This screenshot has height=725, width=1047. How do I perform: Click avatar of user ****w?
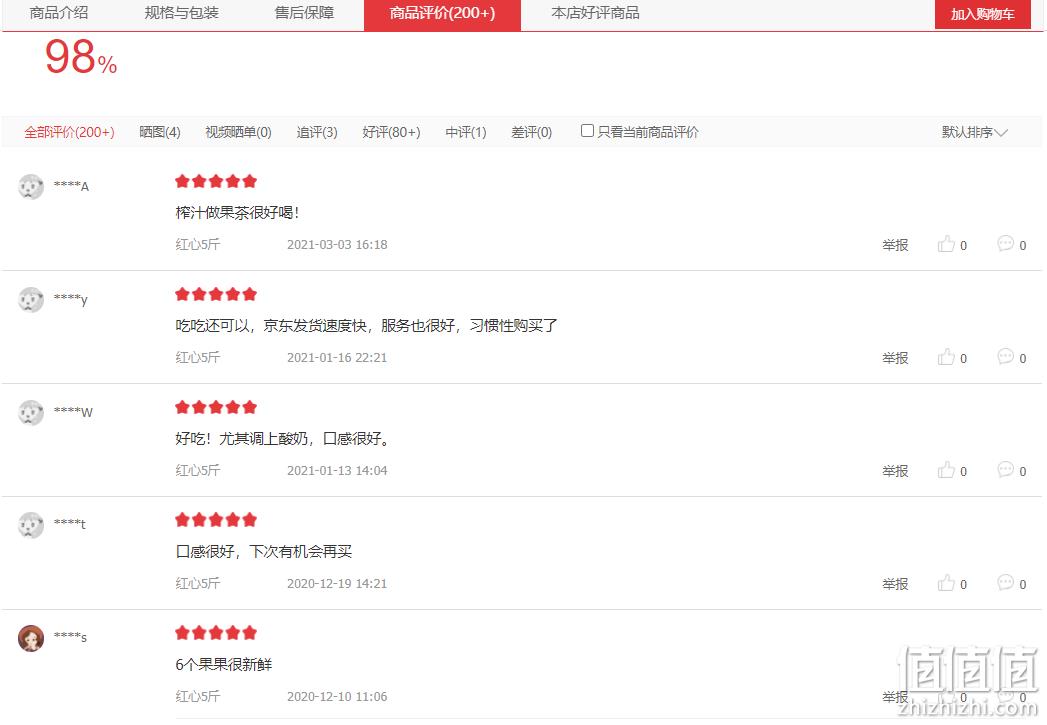pyautogui.click(x=31, y=413)
